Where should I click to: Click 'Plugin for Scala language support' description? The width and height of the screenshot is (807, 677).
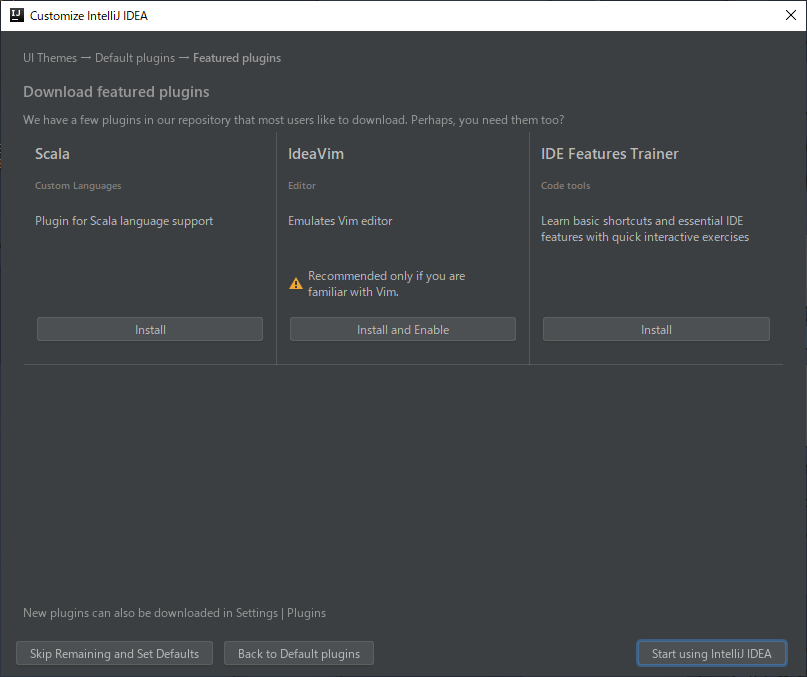pyautogui.click(x=124, y=221)
